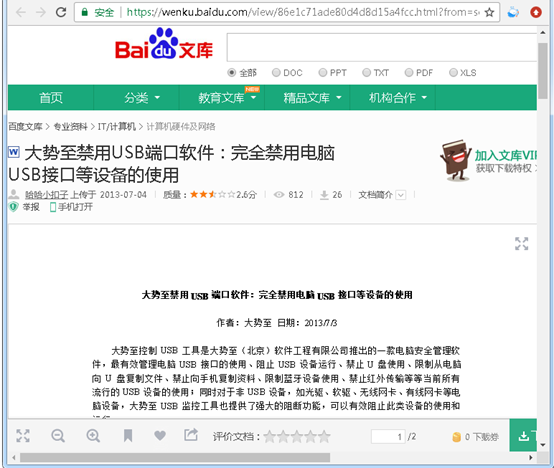Select the DOC file type radio button

tap(276, 73)
